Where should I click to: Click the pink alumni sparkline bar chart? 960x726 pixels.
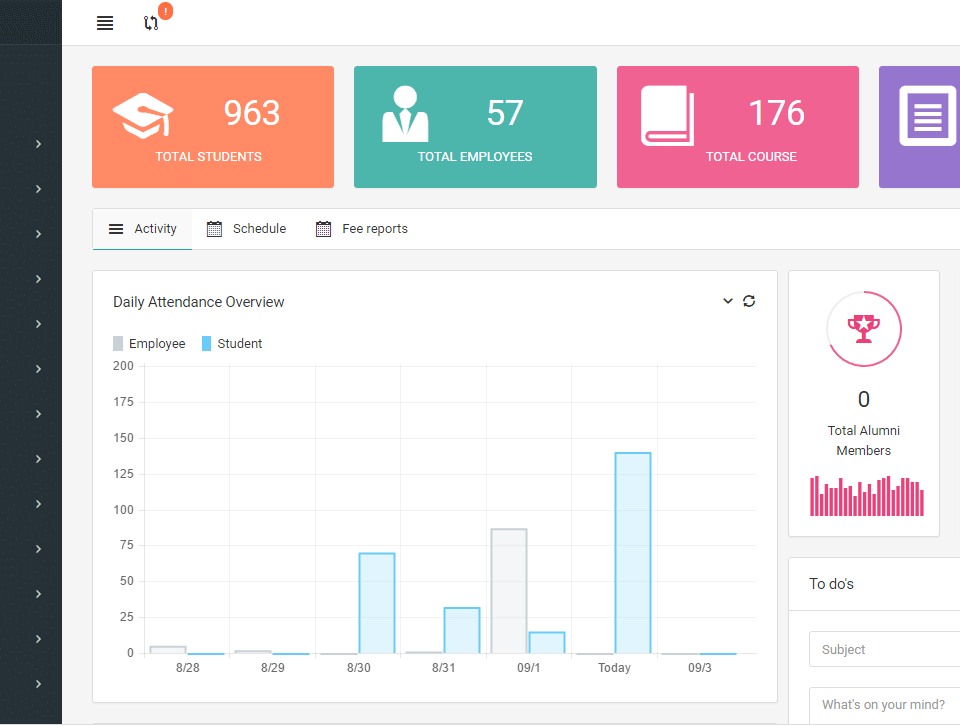[x=866, y=496]
